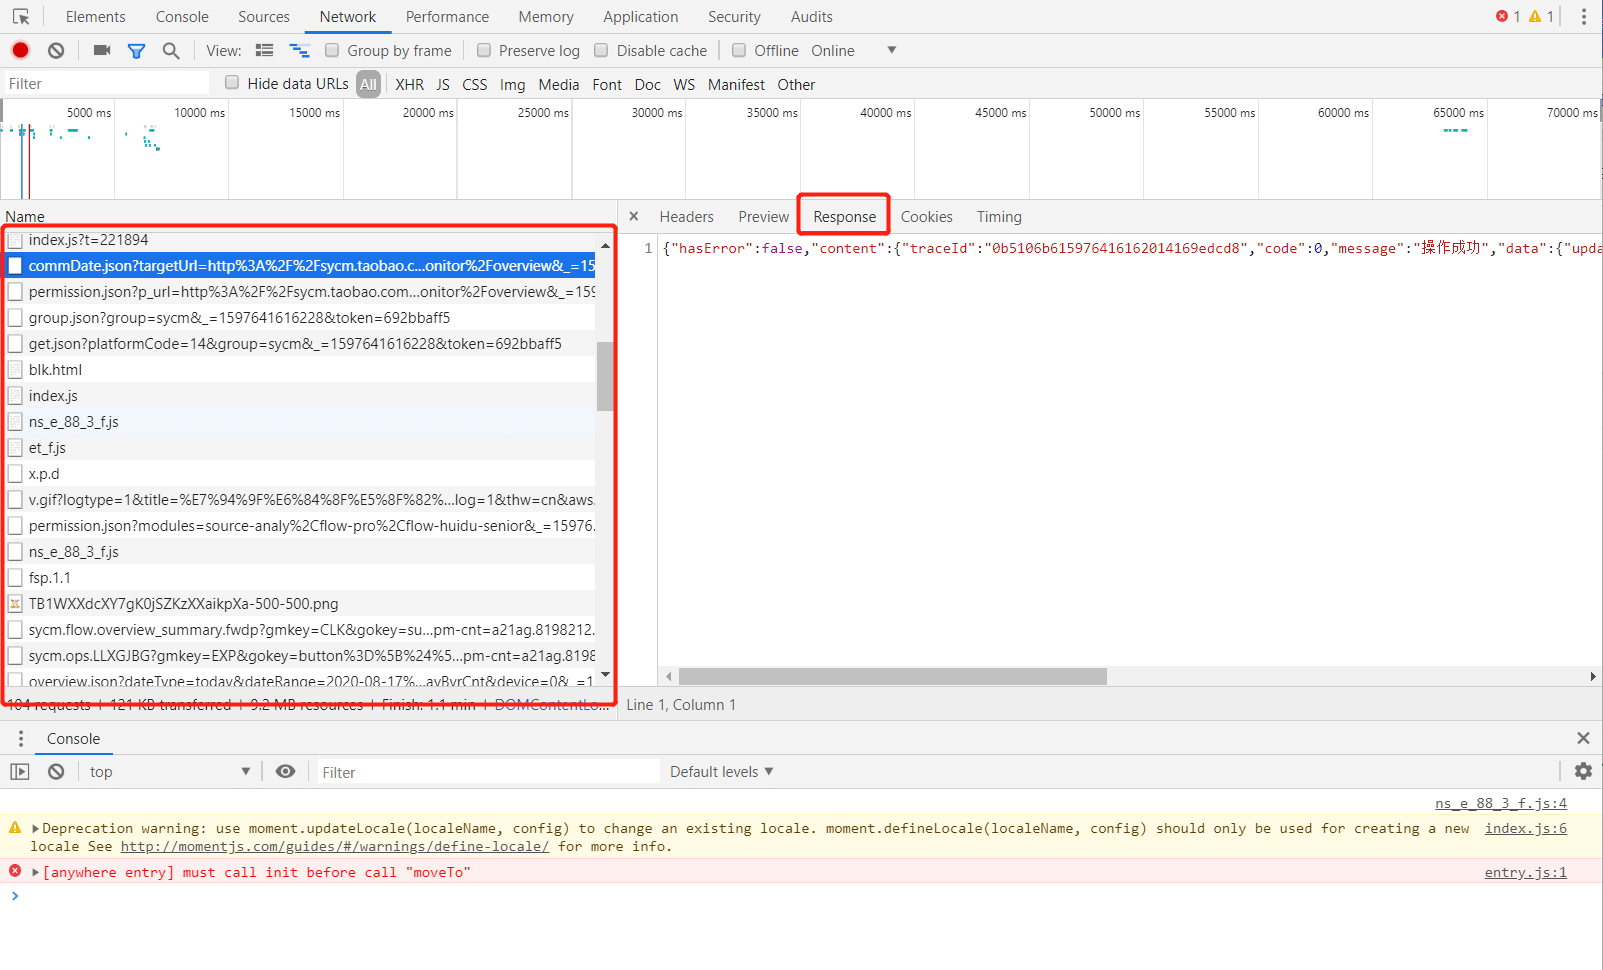
Task: Open the index.js:6 source link
Action: pyautogui.click(x=1526, y=828)
